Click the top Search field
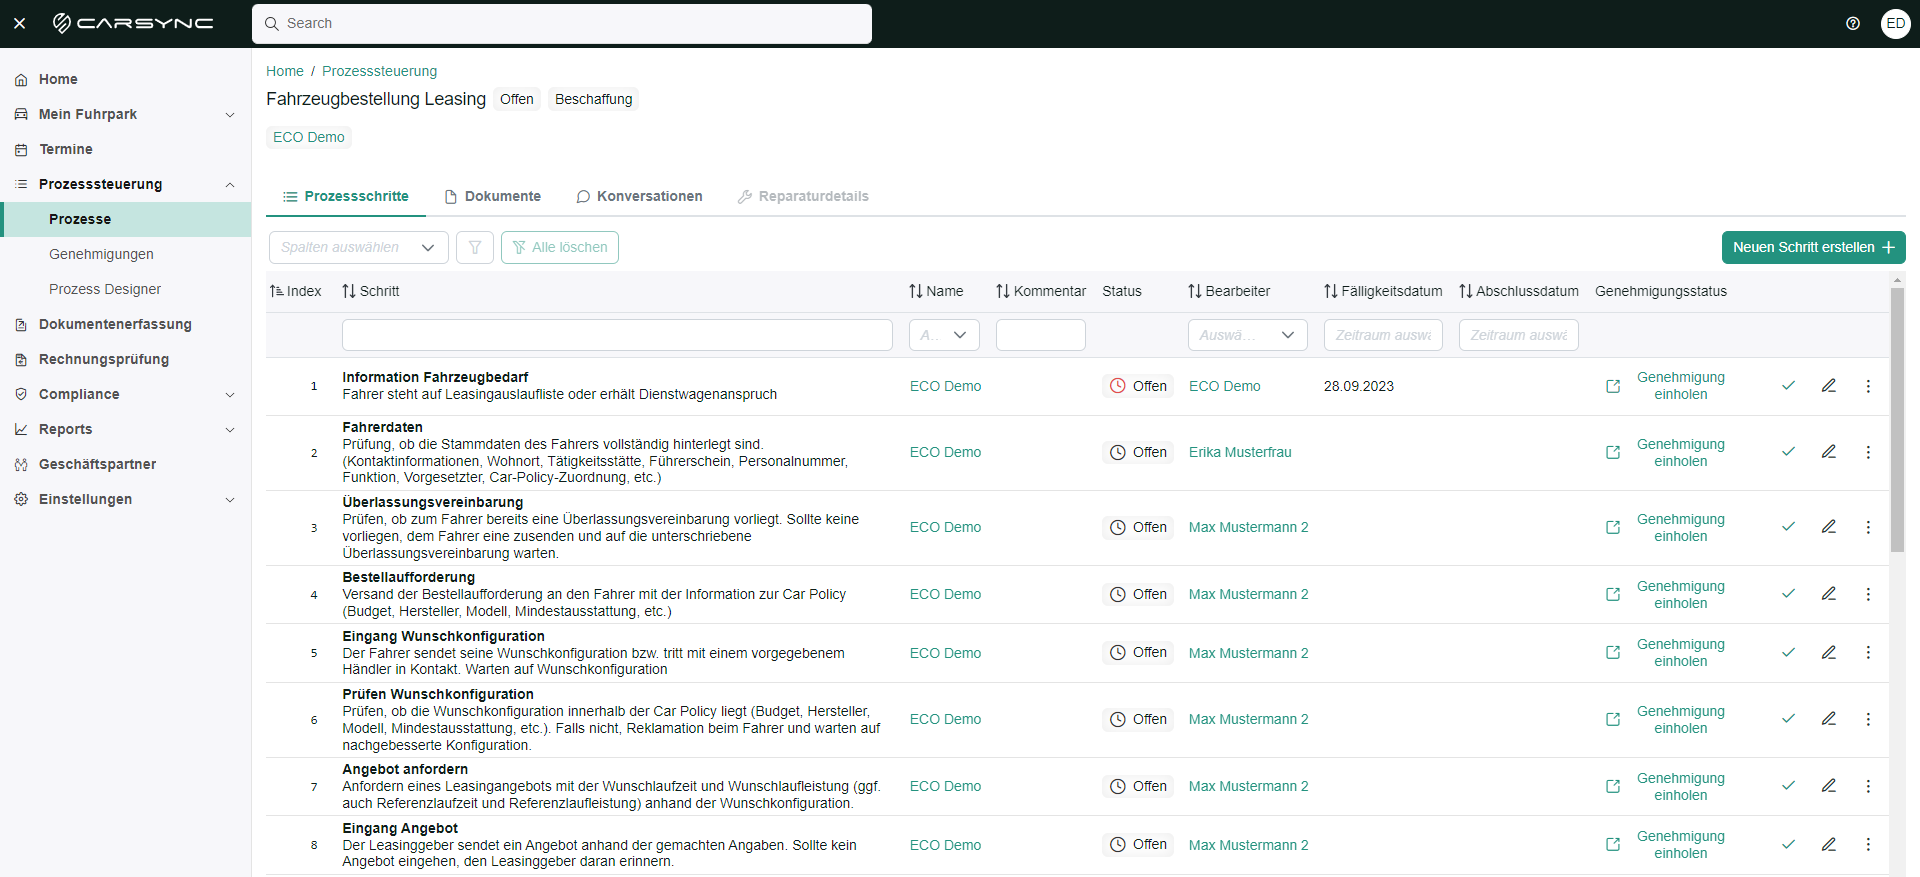 (562, 23)
